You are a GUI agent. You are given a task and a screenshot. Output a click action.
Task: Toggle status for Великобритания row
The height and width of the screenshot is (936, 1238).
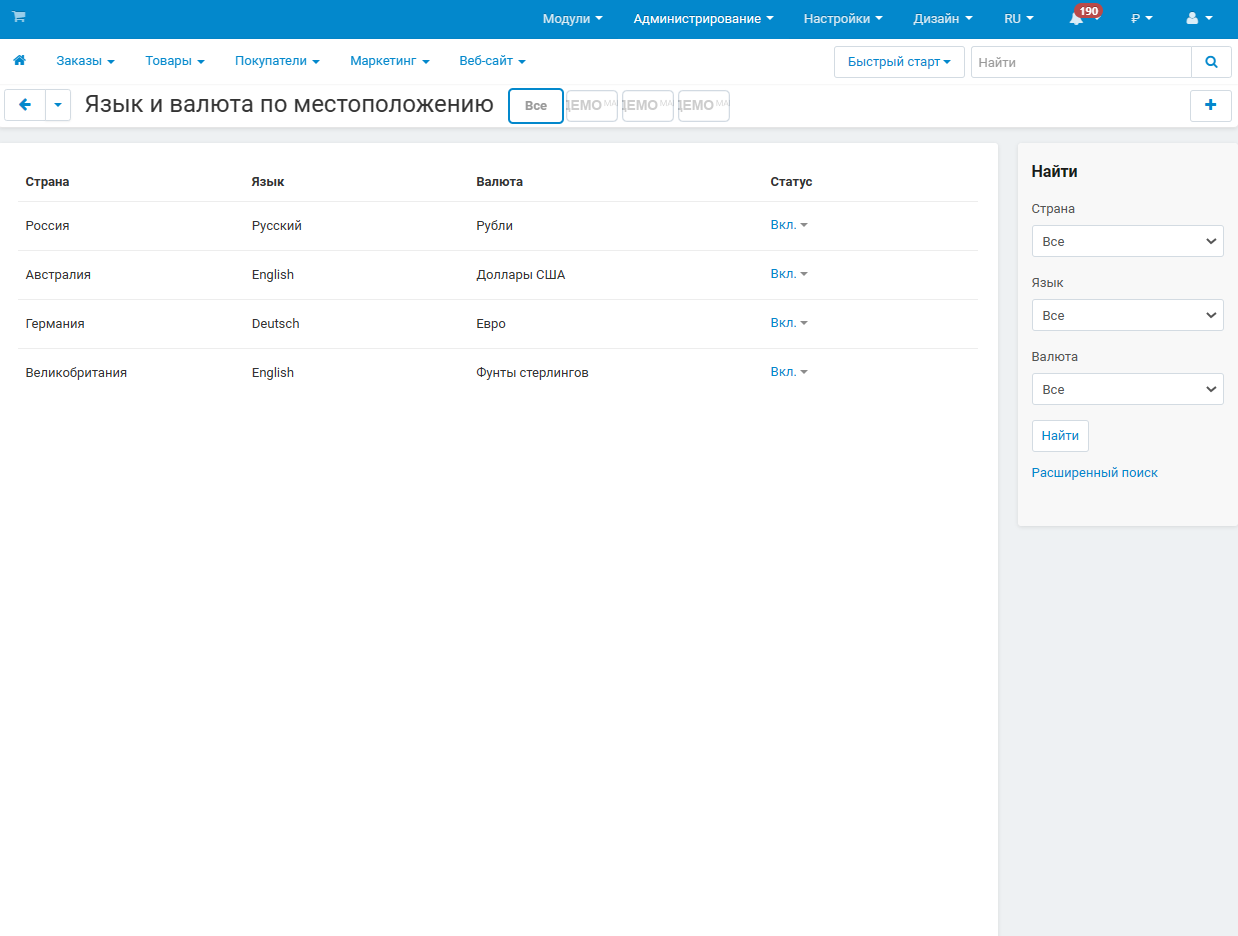(x=788, y=372)
